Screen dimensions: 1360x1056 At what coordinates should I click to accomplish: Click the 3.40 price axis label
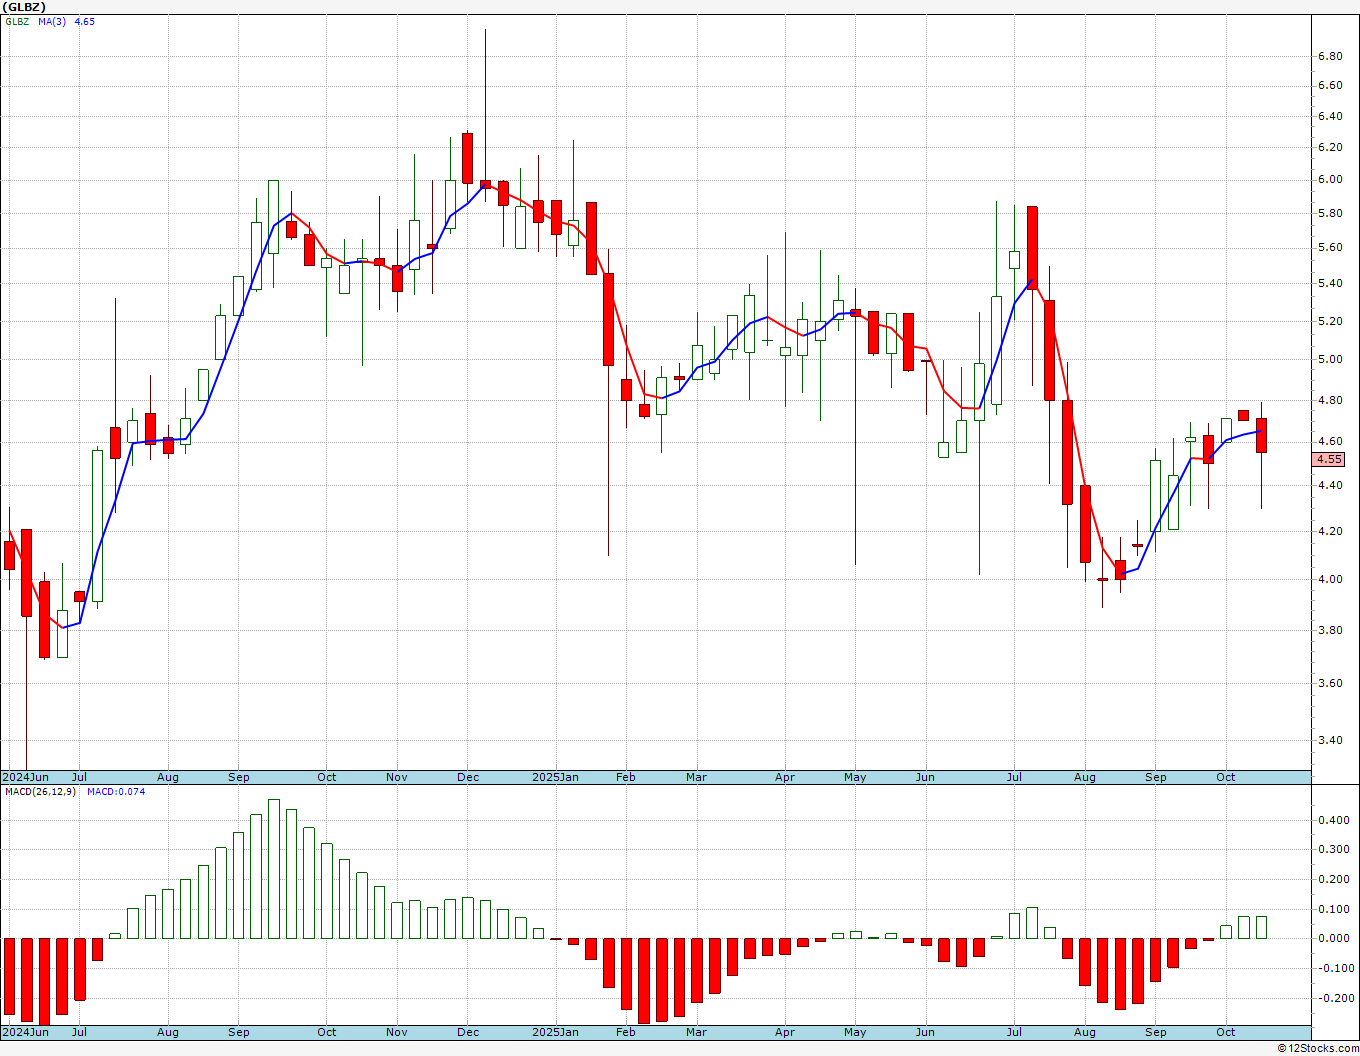(x=1329, y=740)
